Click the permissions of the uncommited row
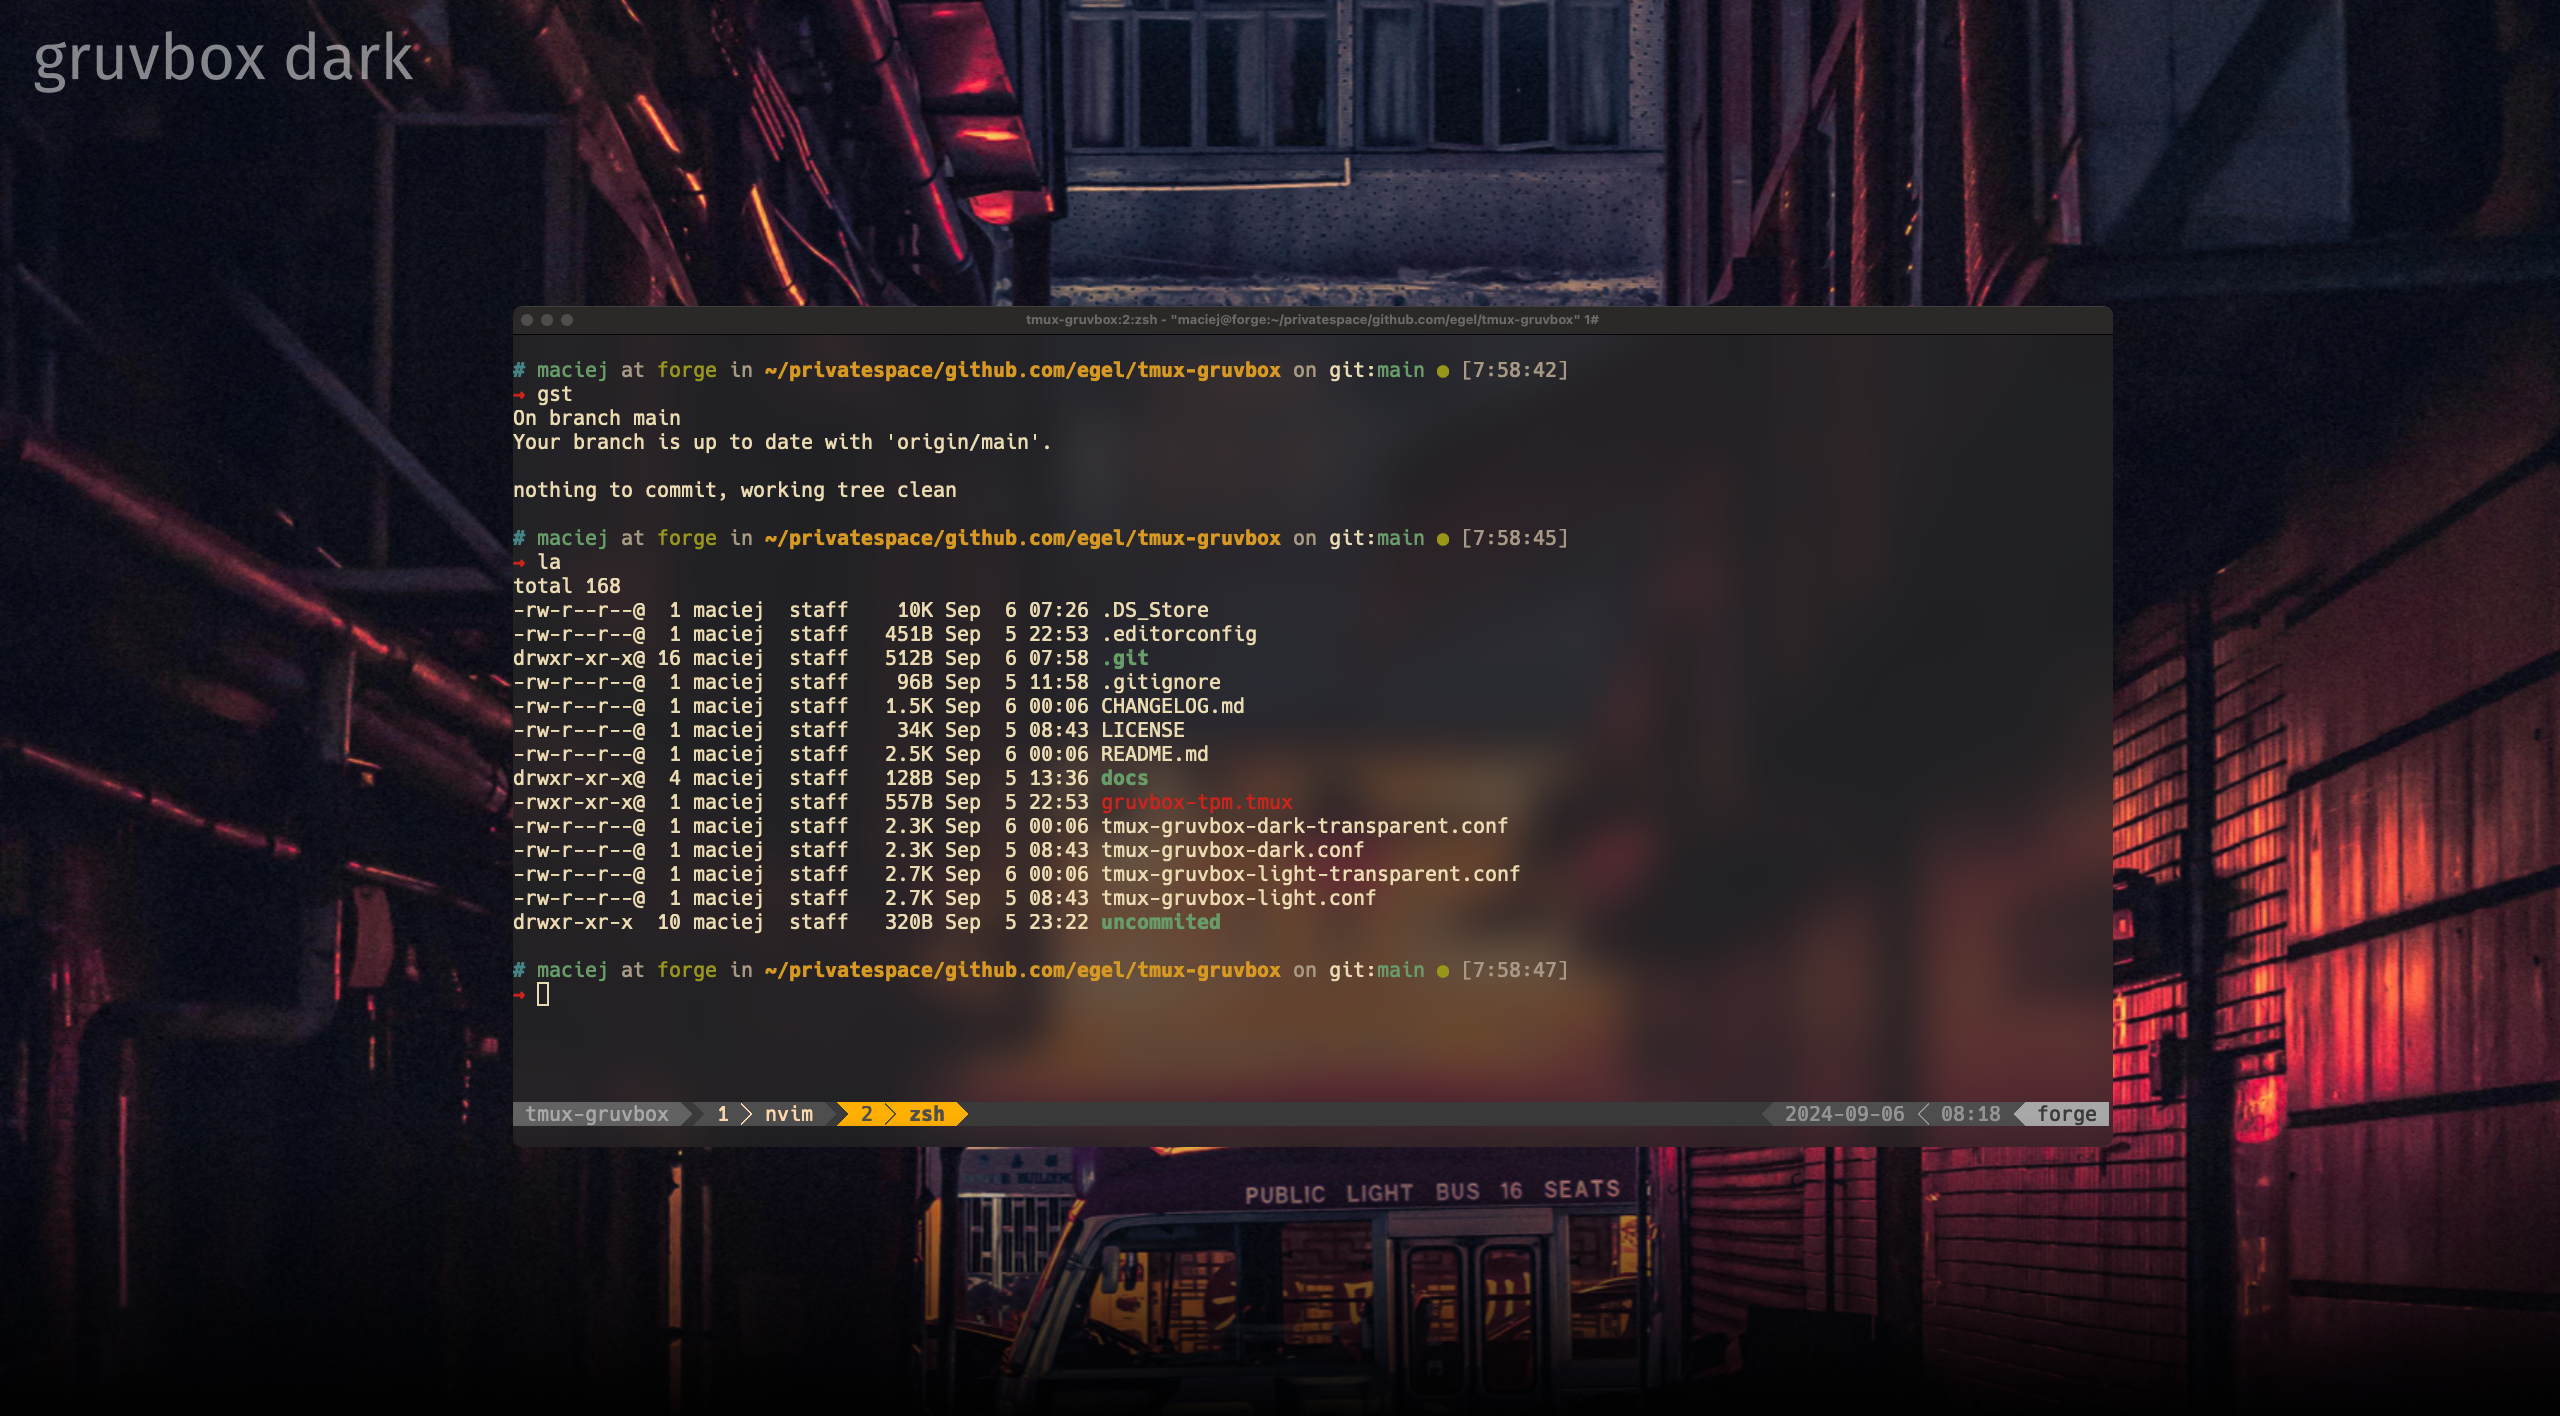Viewport: 2560px width, 1416px height. point(573,922)
